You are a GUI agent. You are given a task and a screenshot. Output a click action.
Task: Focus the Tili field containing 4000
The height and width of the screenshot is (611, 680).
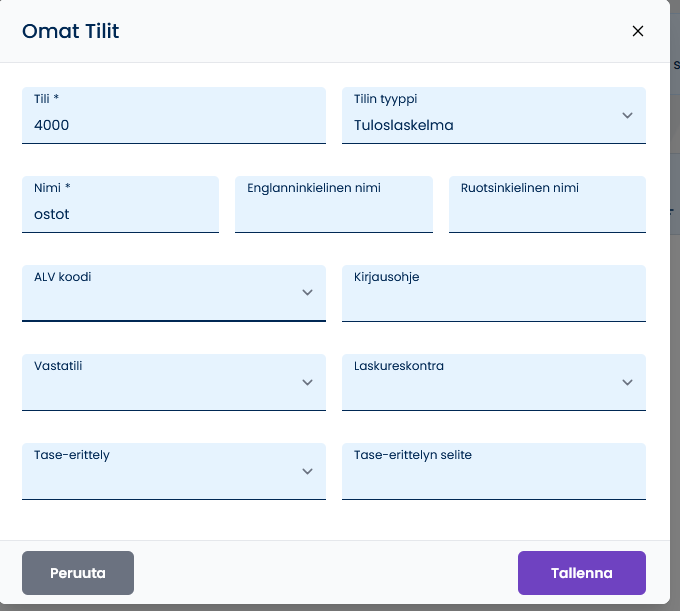pyautogui.click(x=174, y=115)
